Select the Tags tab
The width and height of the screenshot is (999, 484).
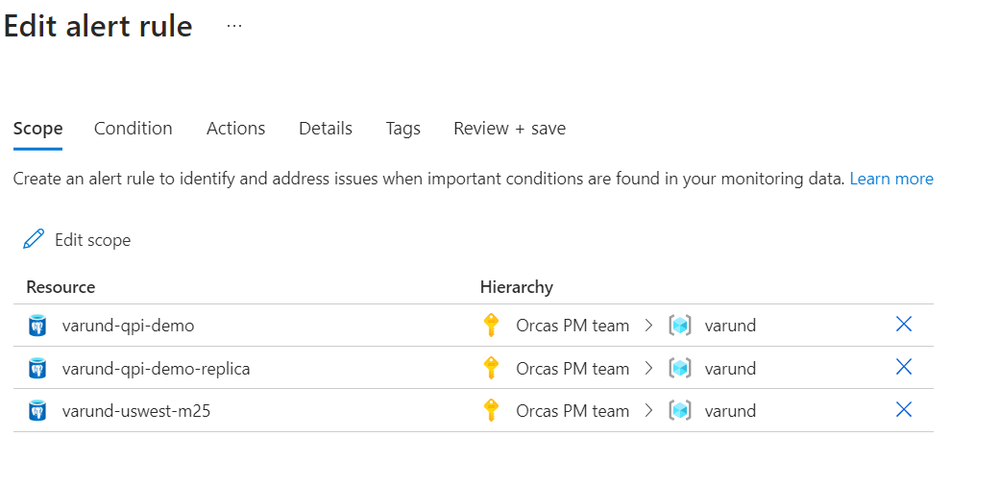click(x=403, y=128)
